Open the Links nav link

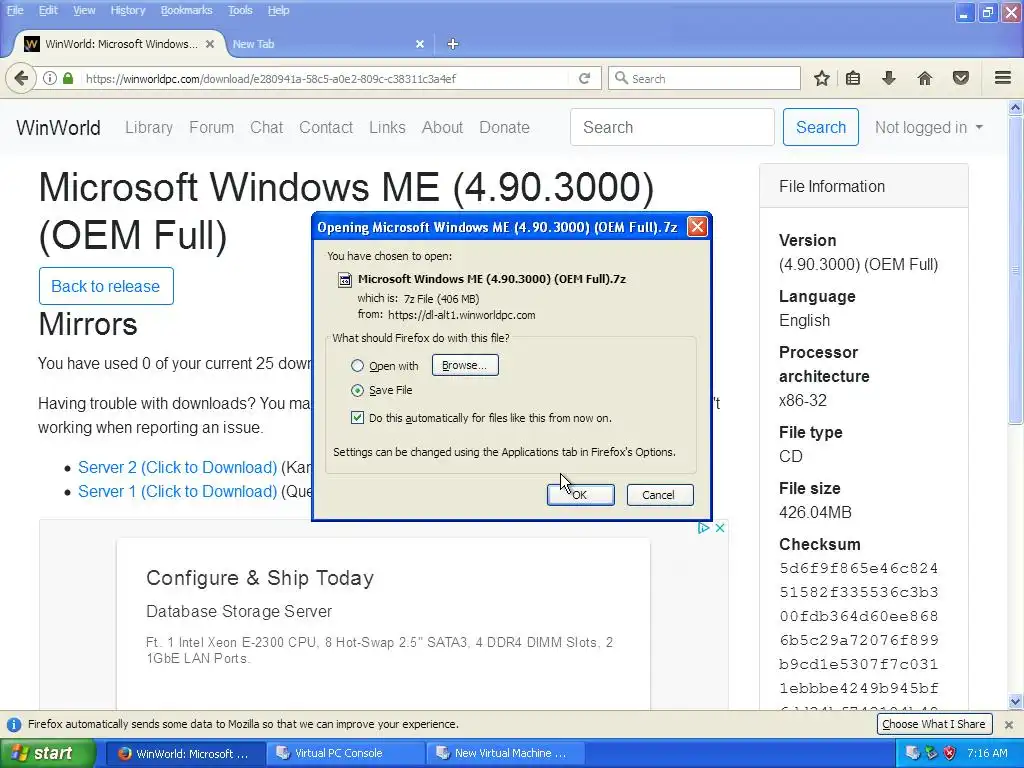387,127
